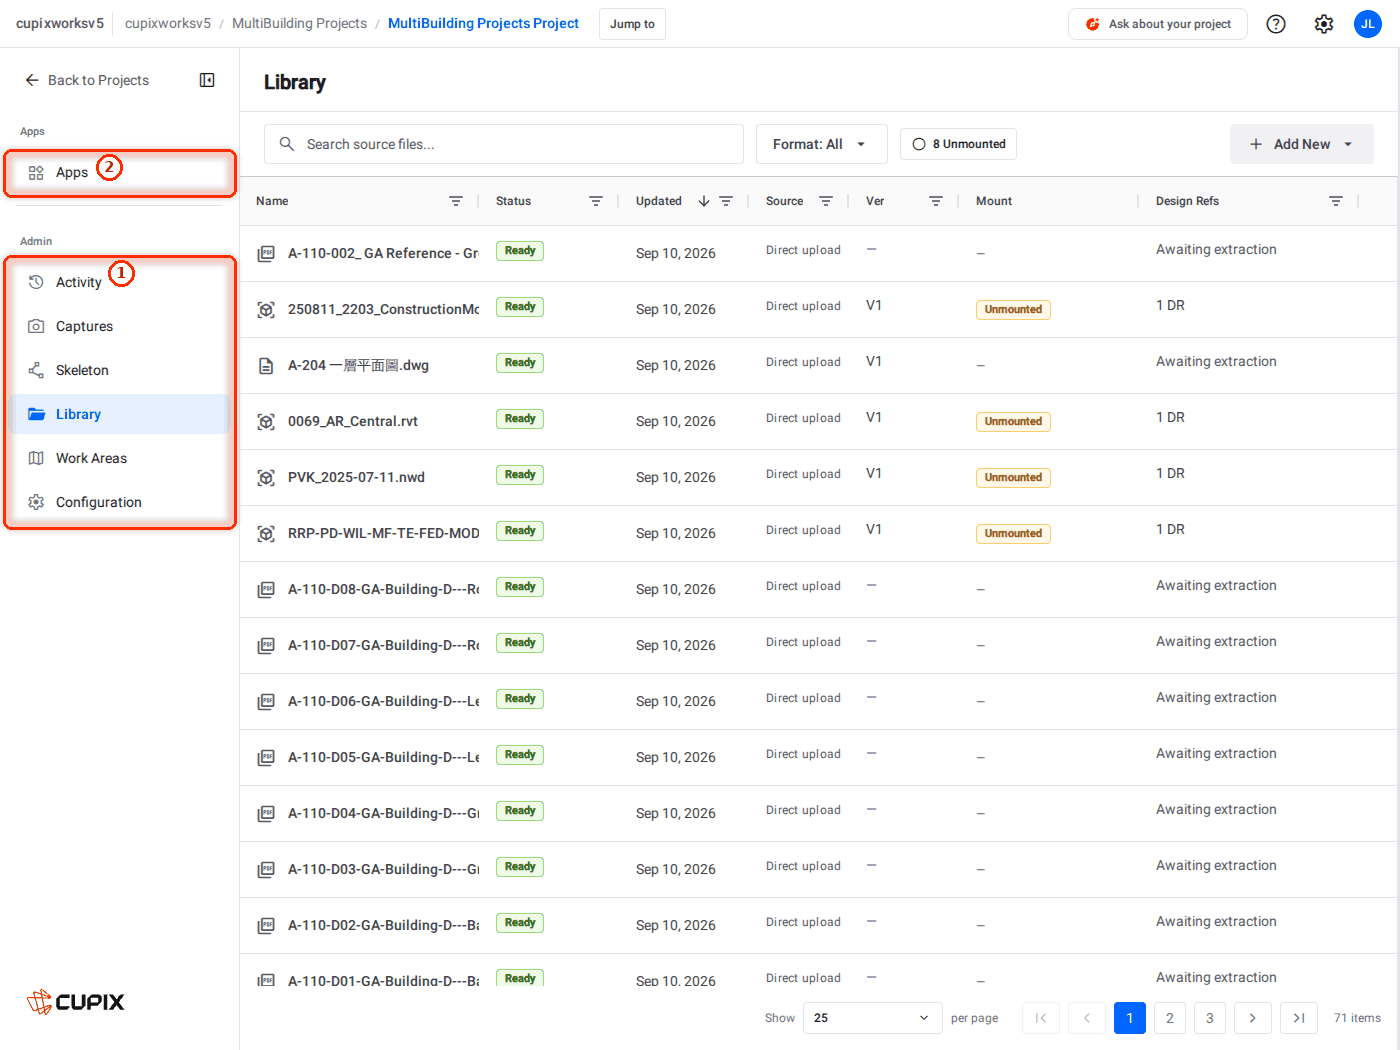
Task: Select Library in the sidebar
Action: pyautogui.click(x=120, y=414)
